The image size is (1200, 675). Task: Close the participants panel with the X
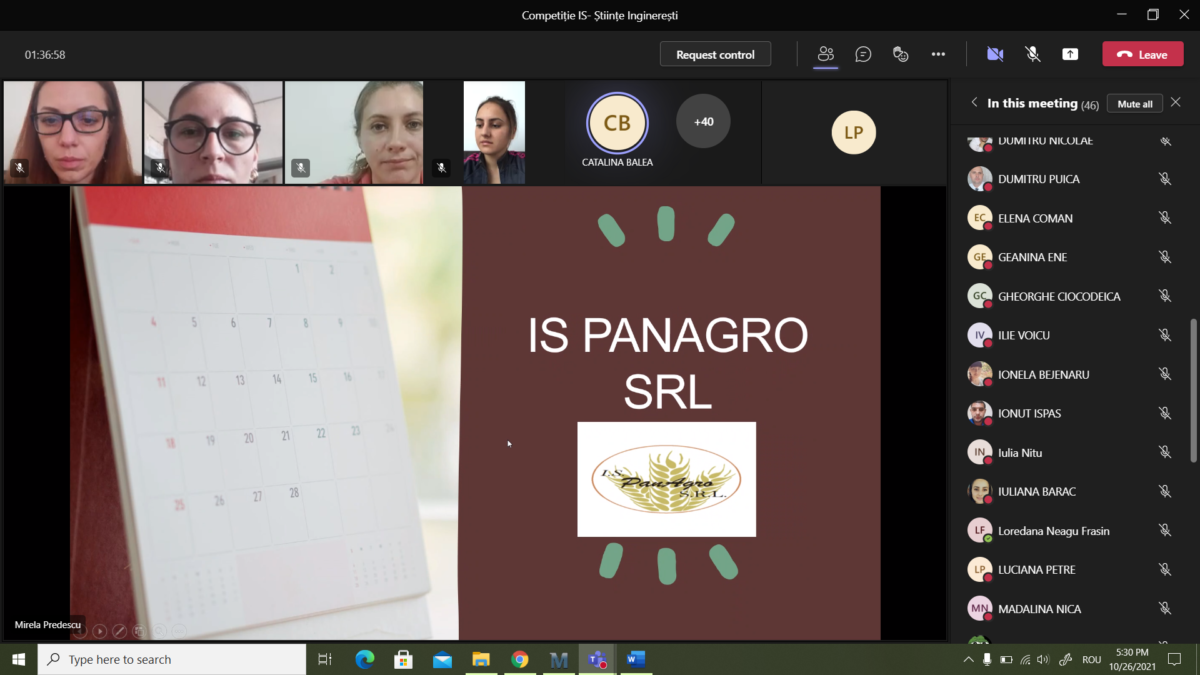1176,103
